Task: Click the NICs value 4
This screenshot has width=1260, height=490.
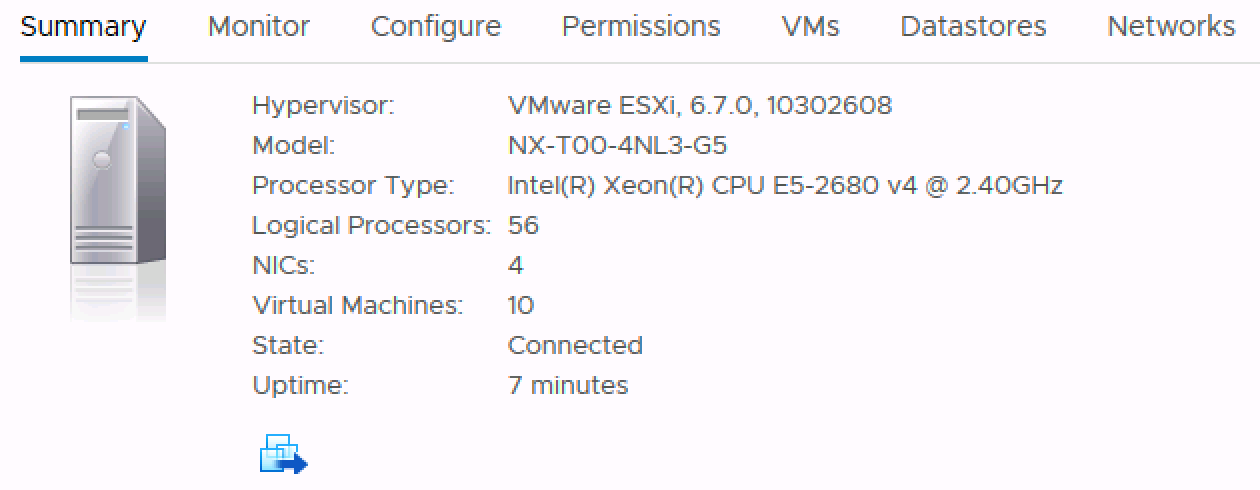Action: tap(516, 265)
